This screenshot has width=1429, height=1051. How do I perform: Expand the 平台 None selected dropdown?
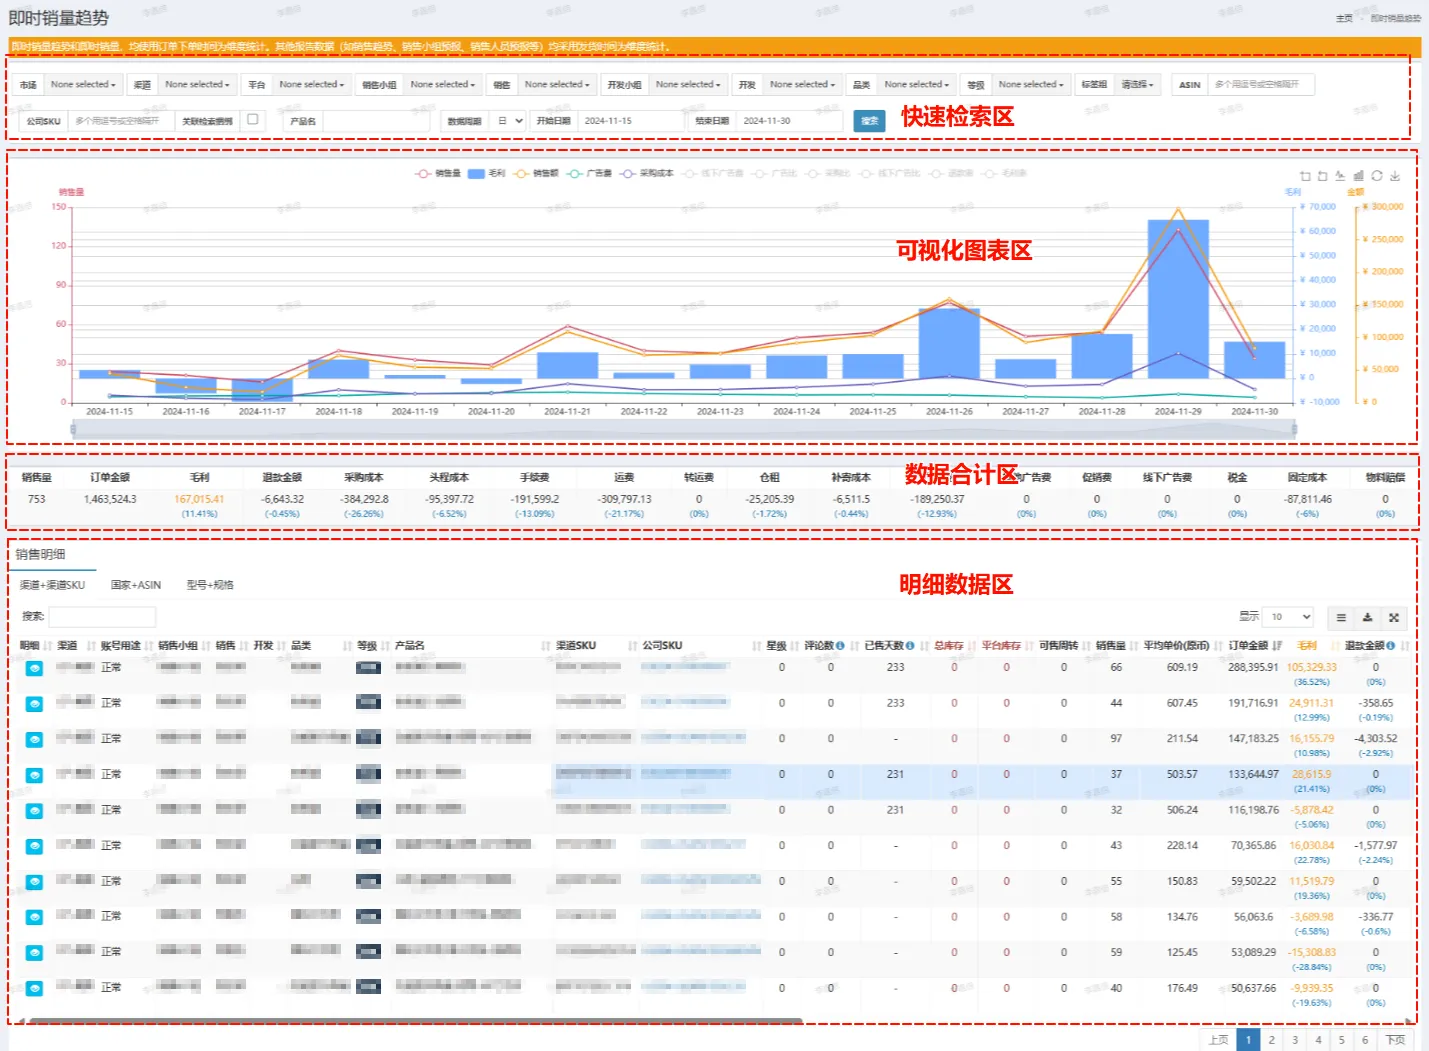point(311,85)
